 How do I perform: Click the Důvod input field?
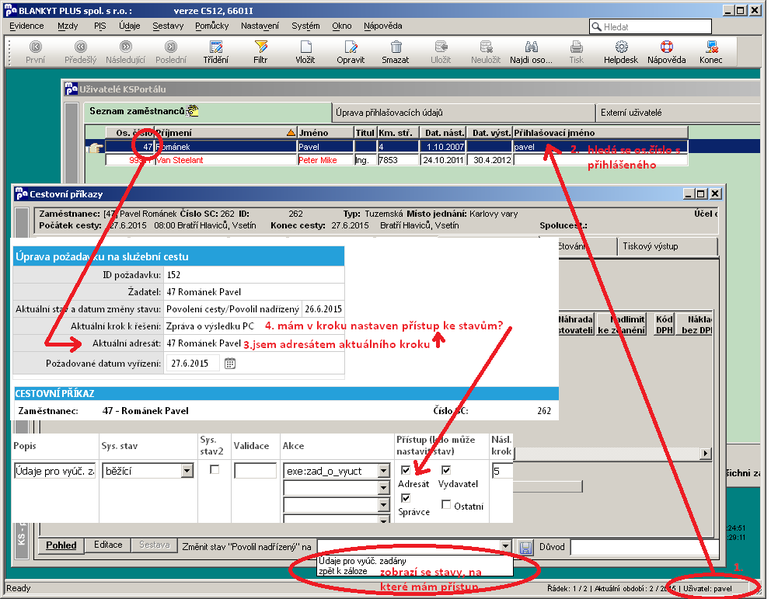644,547
